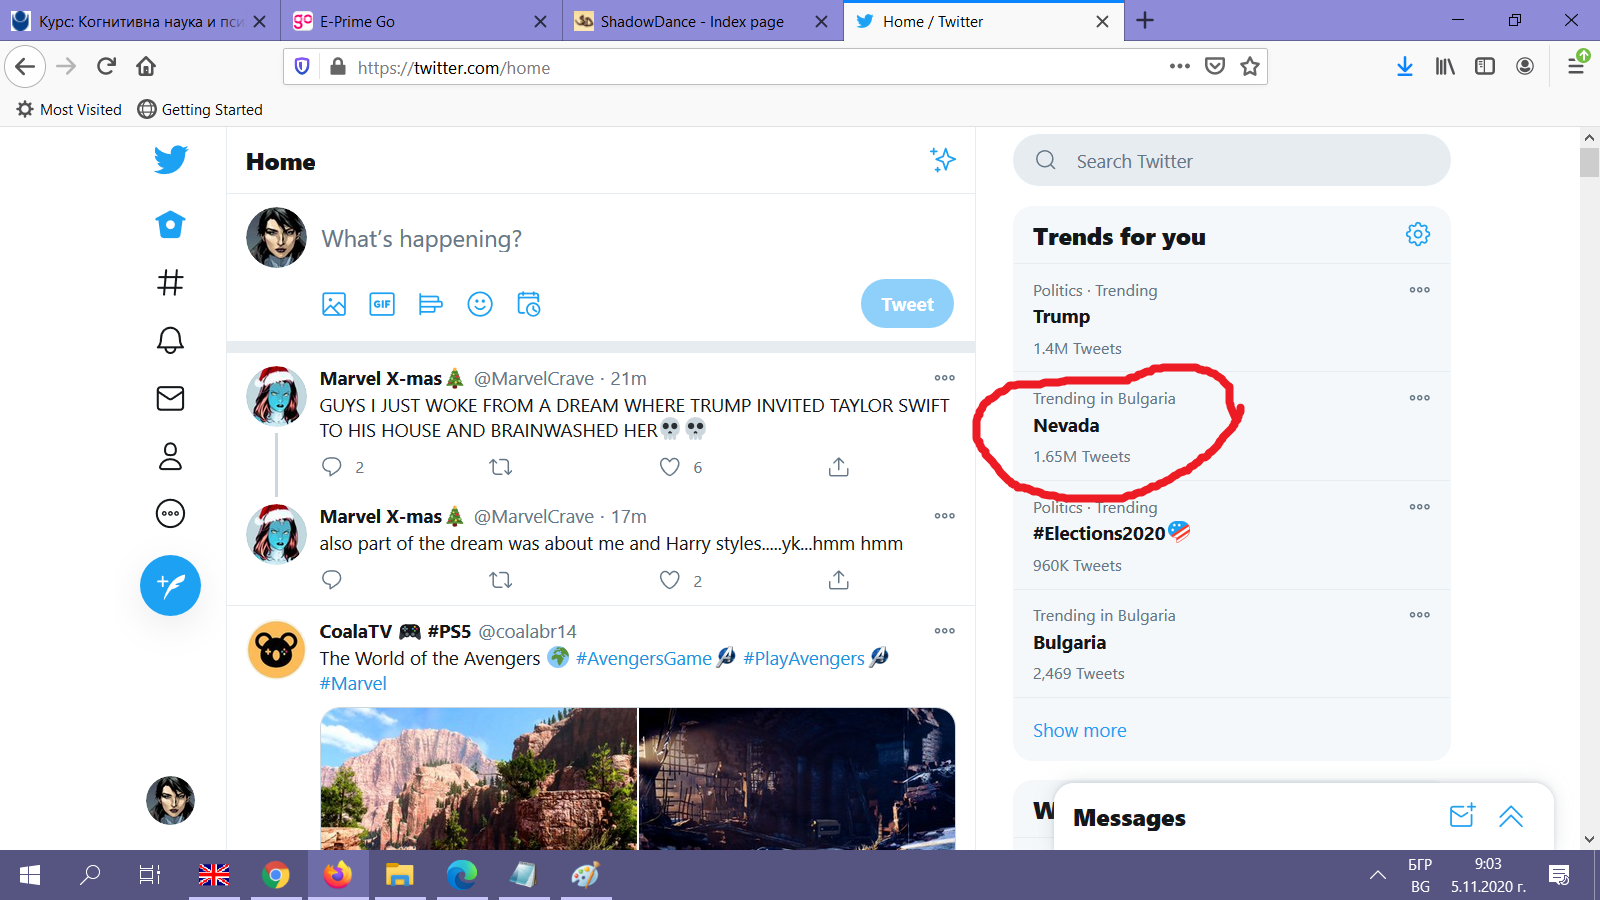The image size is (1600, 900).
Task: Add an image to the tweet
Action: 334,304
